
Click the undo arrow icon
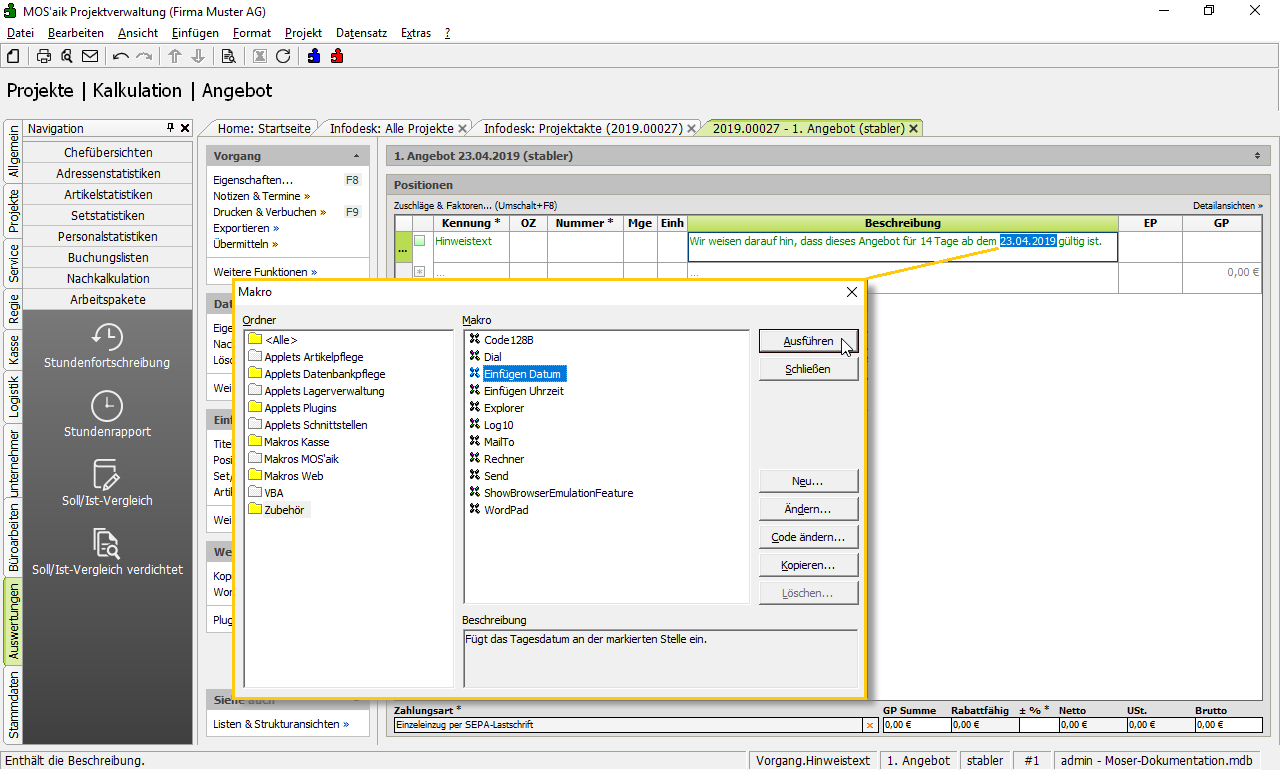(x=121, y=56)
